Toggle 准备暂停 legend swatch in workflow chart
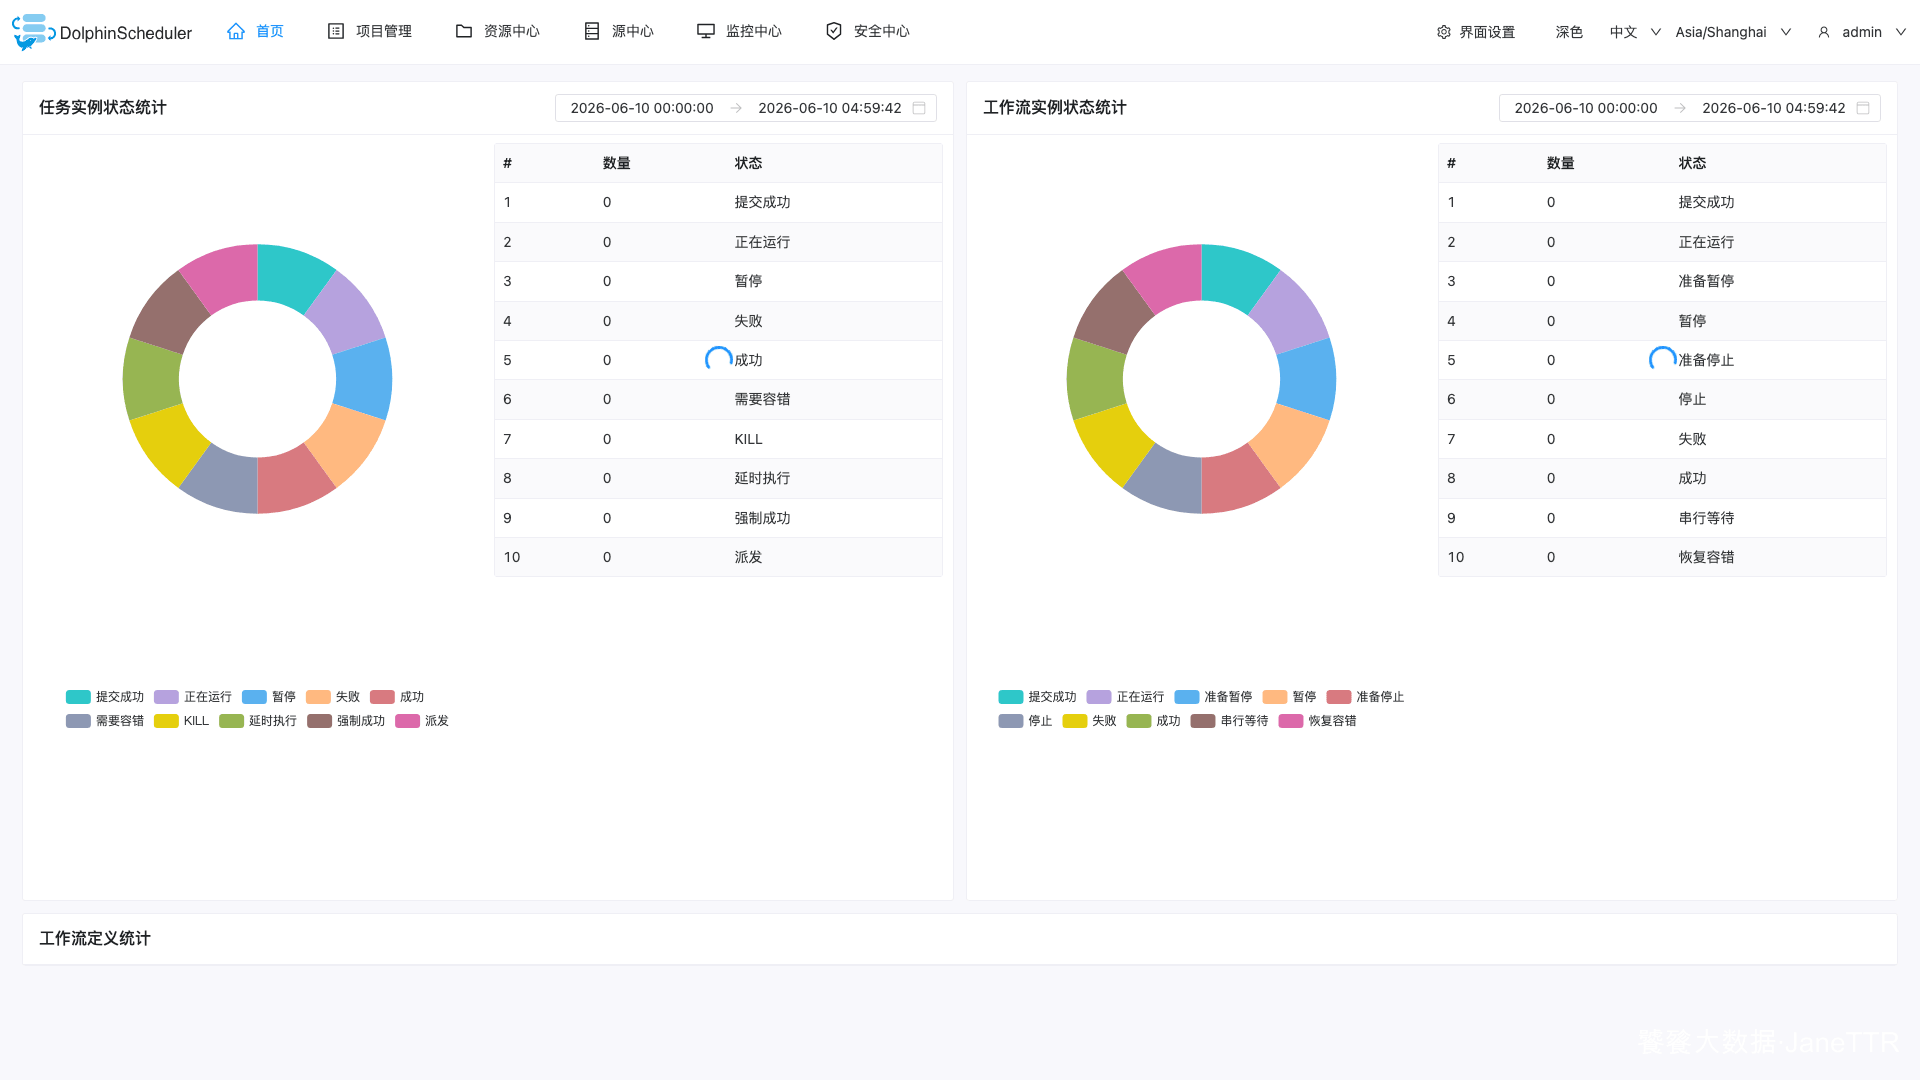This screenshot has height=1080, width=1920. [x=1187, y=697]
